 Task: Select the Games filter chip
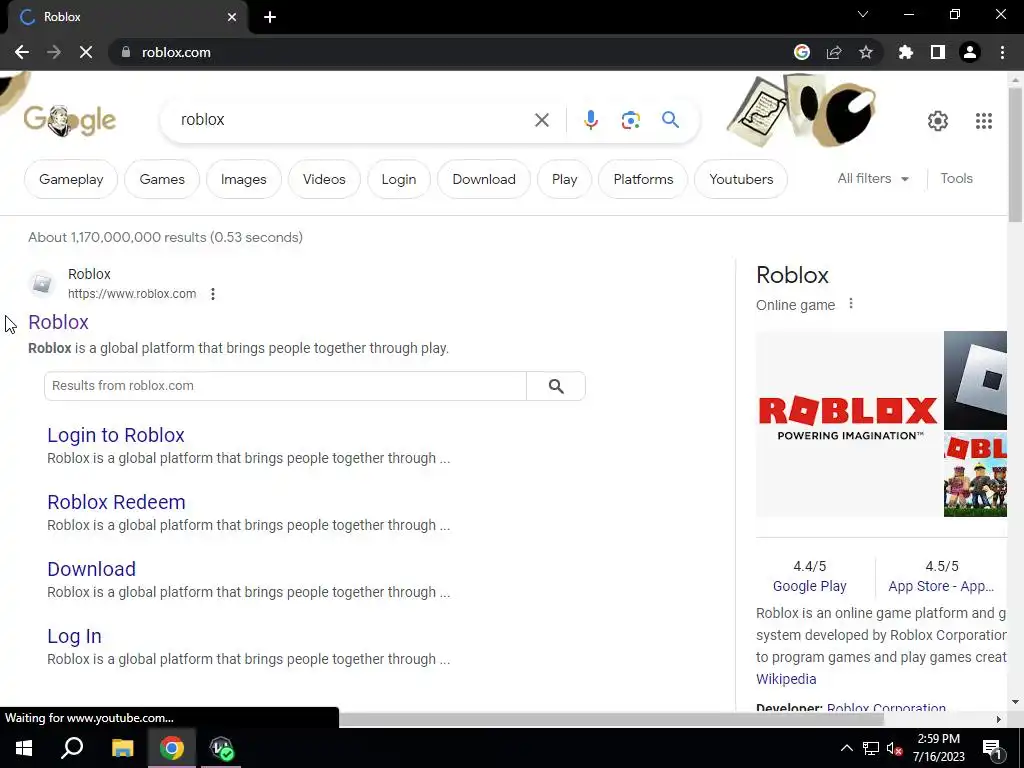[162, 179]
